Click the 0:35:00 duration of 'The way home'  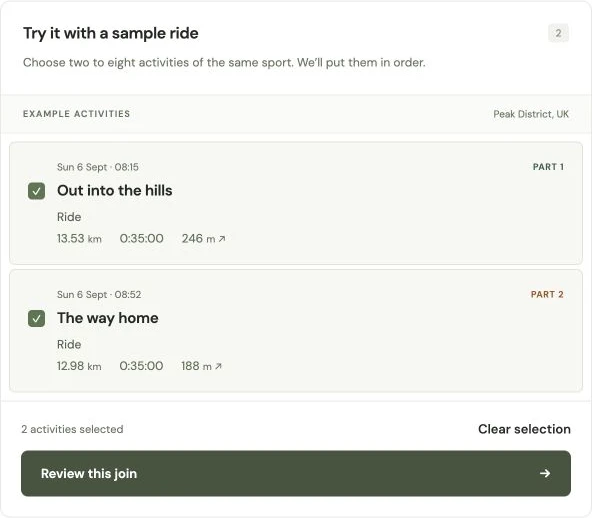coord(141,366)
